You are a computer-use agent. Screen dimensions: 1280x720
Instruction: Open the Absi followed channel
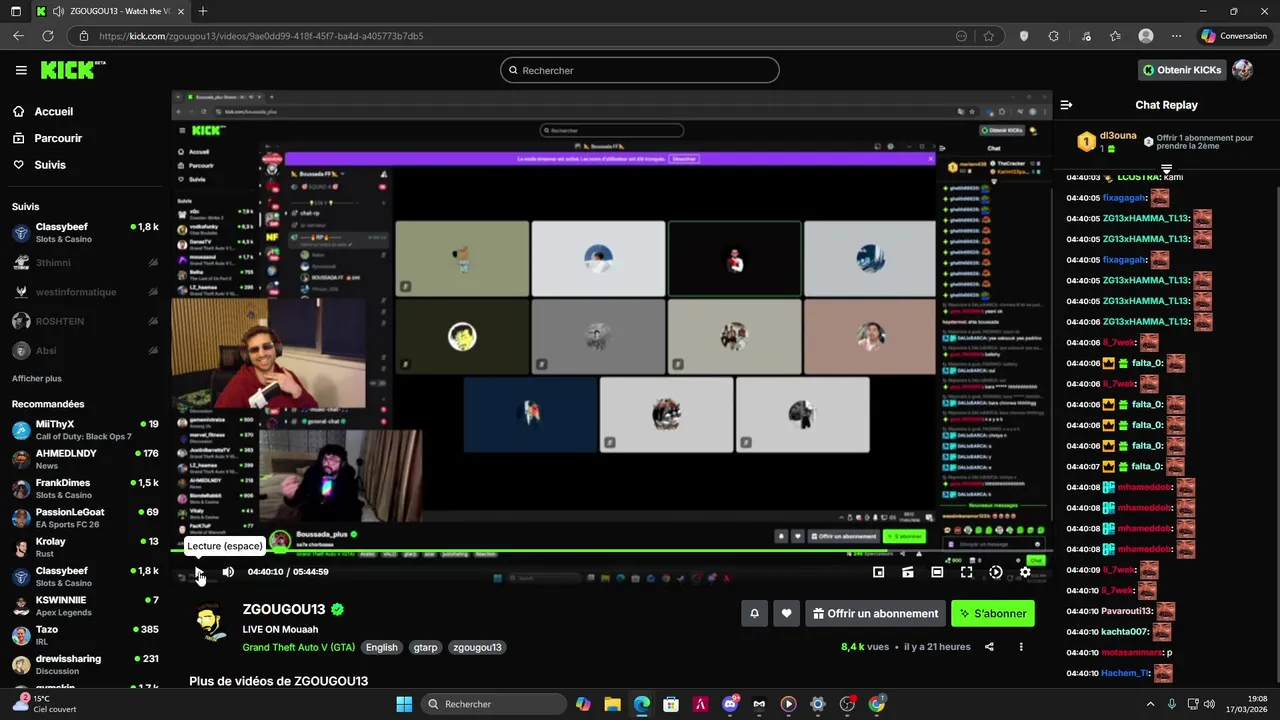(85, 351)
